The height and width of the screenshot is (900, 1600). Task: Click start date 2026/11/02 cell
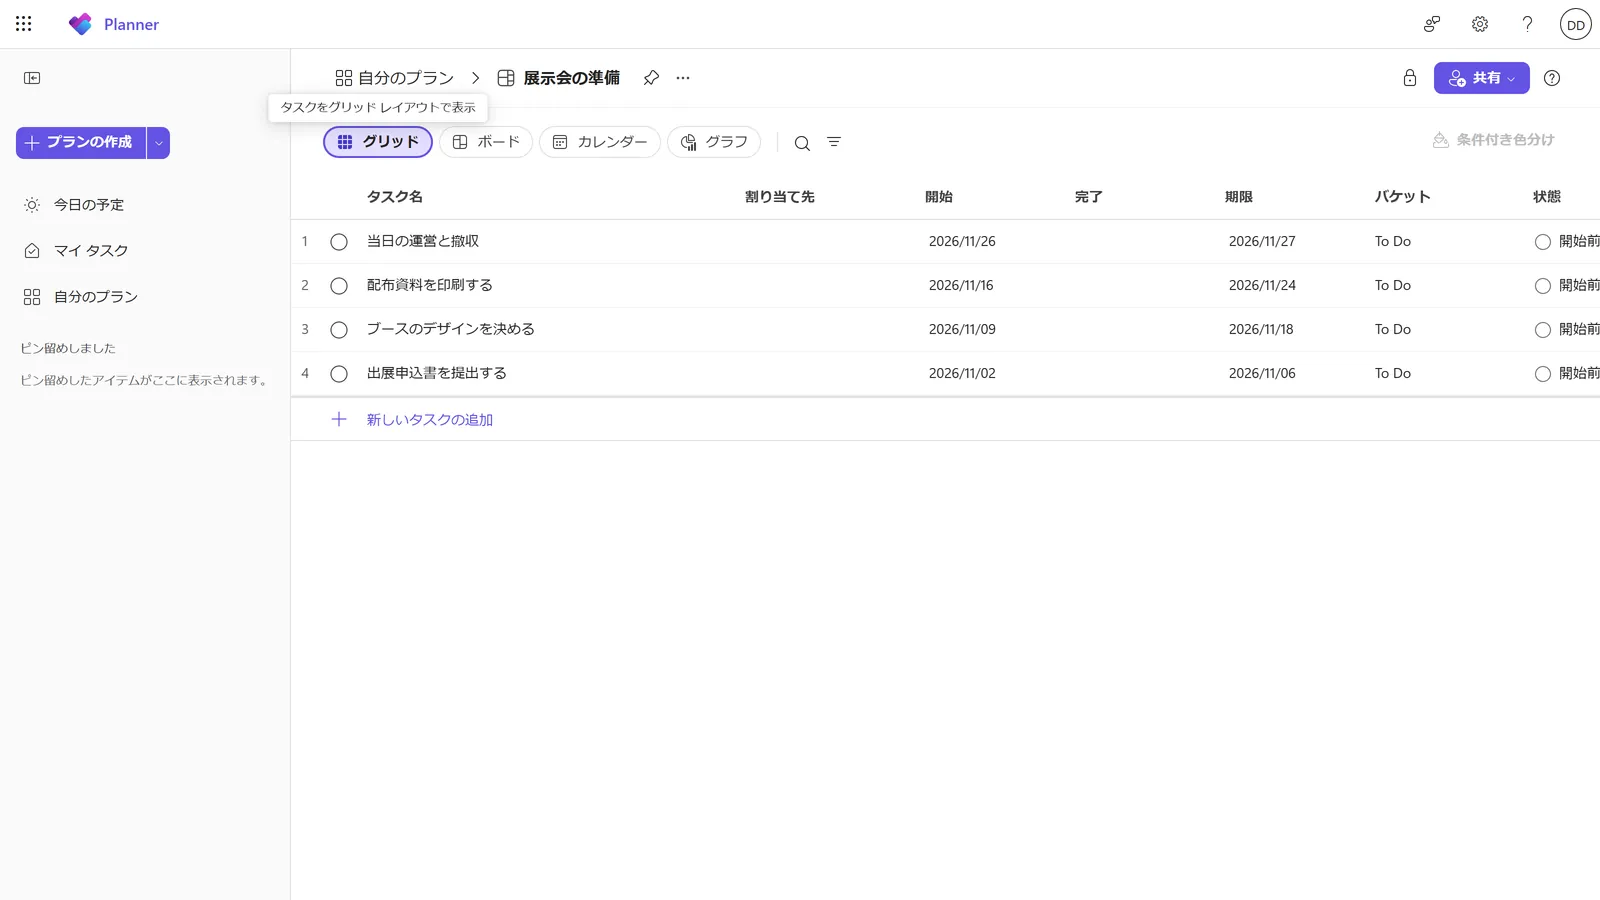click(x=962, y=373)
